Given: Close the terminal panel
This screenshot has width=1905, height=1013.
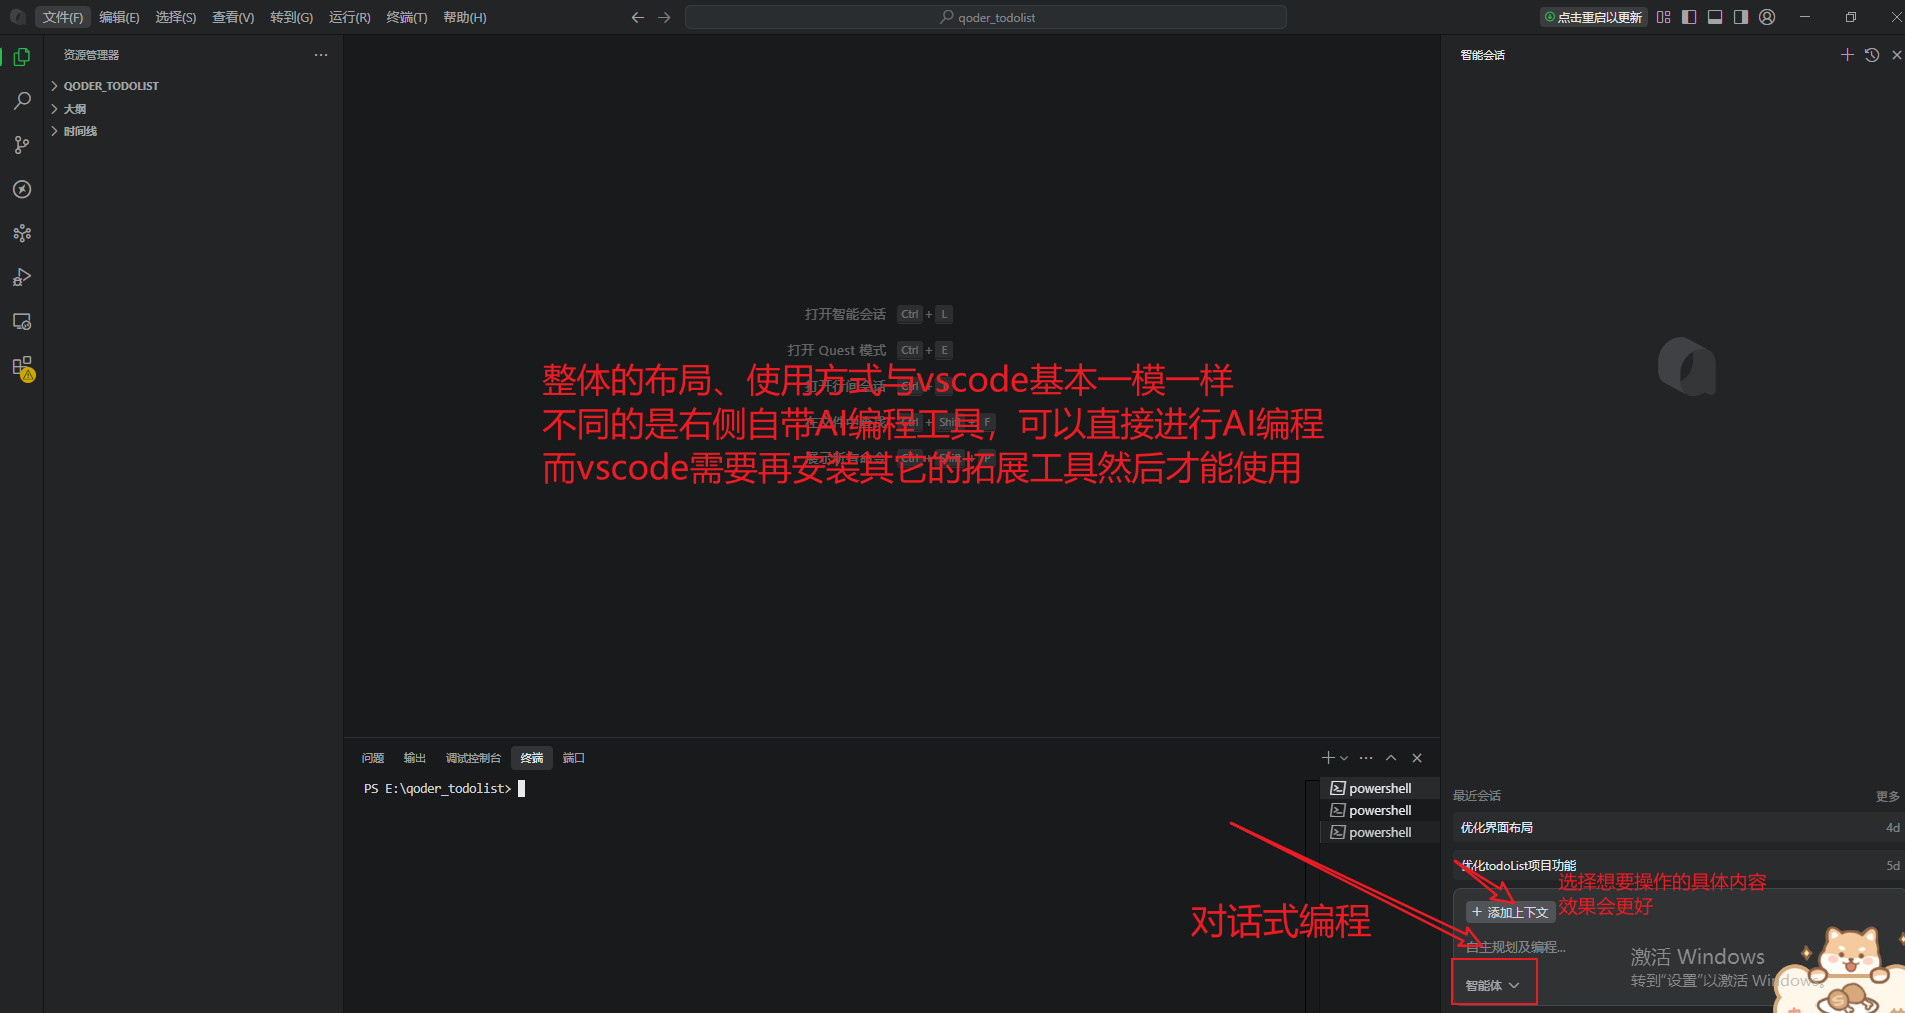Looking at the screenshot, I should (1417, 758).
